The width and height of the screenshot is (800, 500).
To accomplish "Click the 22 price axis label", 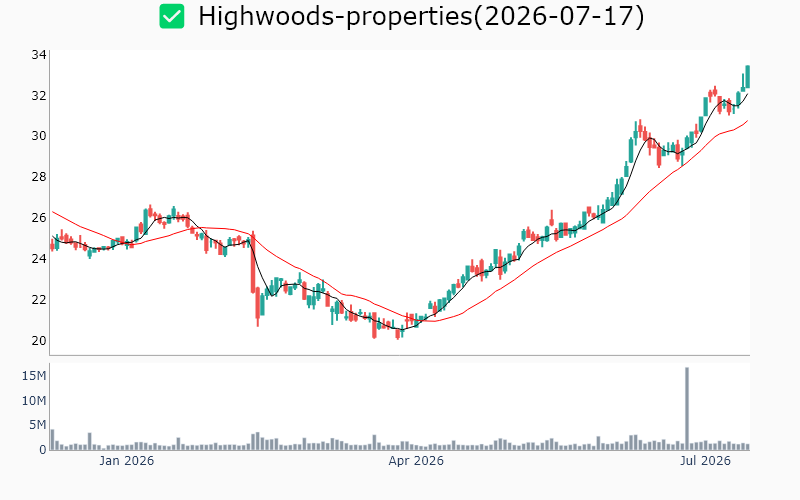I will point(39,299).
